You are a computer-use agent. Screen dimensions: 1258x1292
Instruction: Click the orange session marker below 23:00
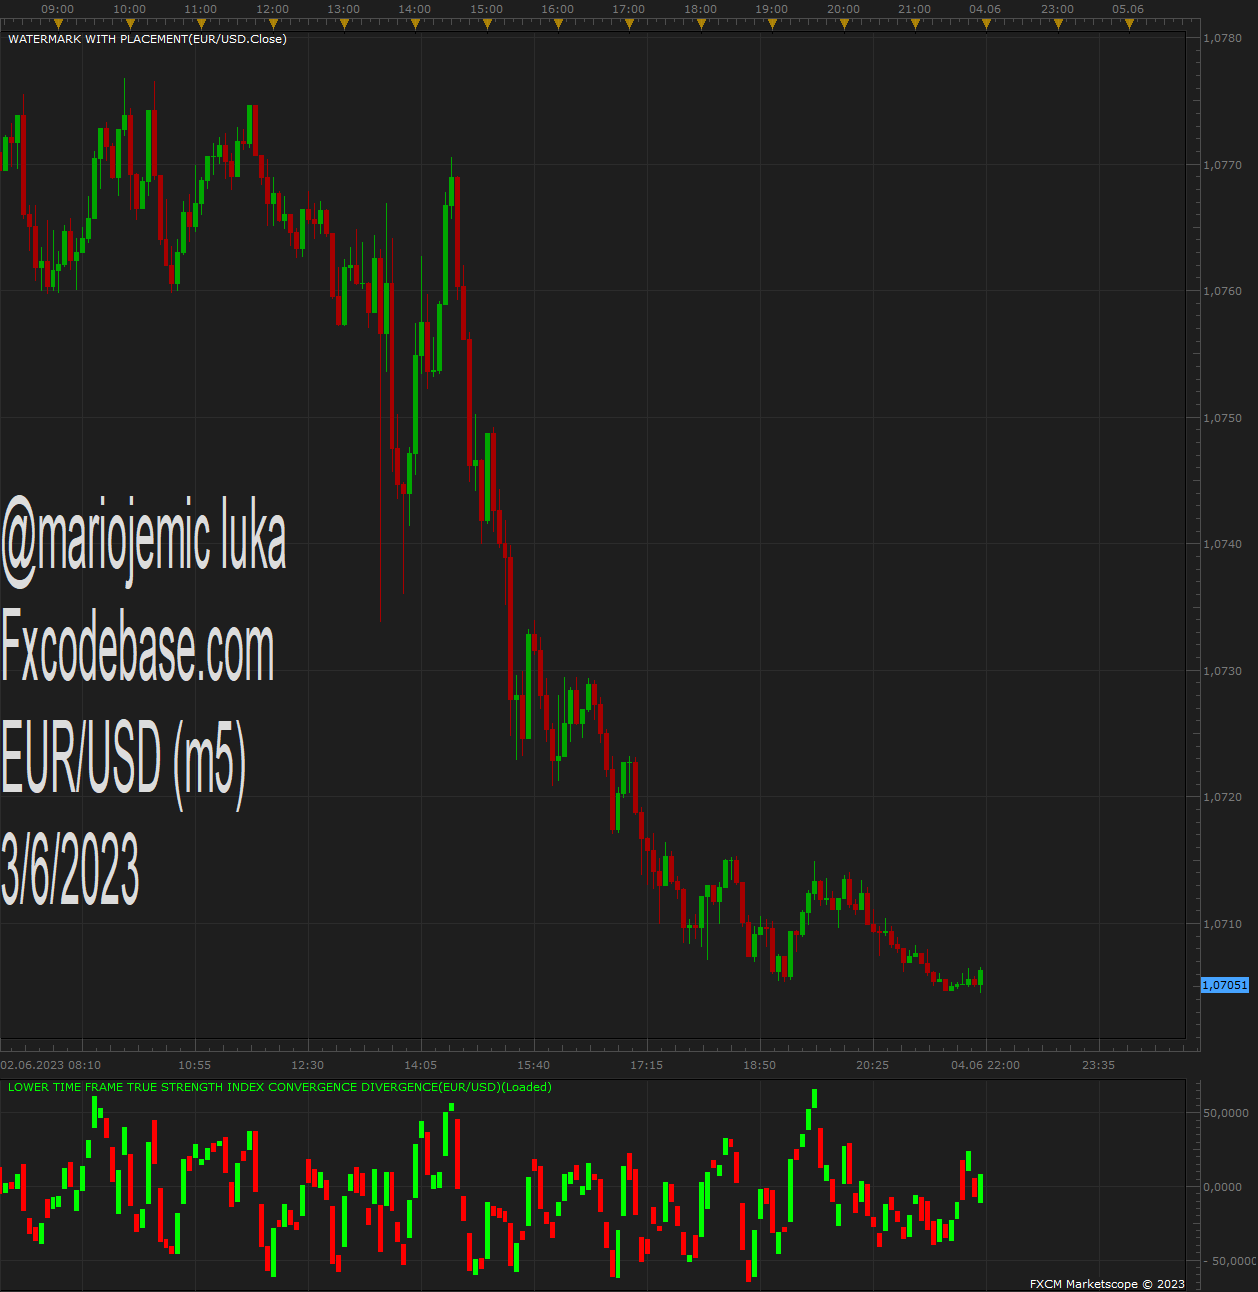click(x=1058, y=23)
